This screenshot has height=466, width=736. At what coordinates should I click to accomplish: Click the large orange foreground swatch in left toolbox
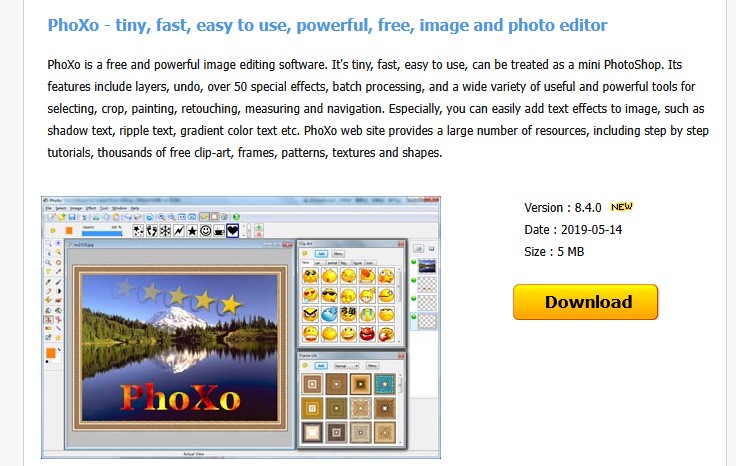51,353
